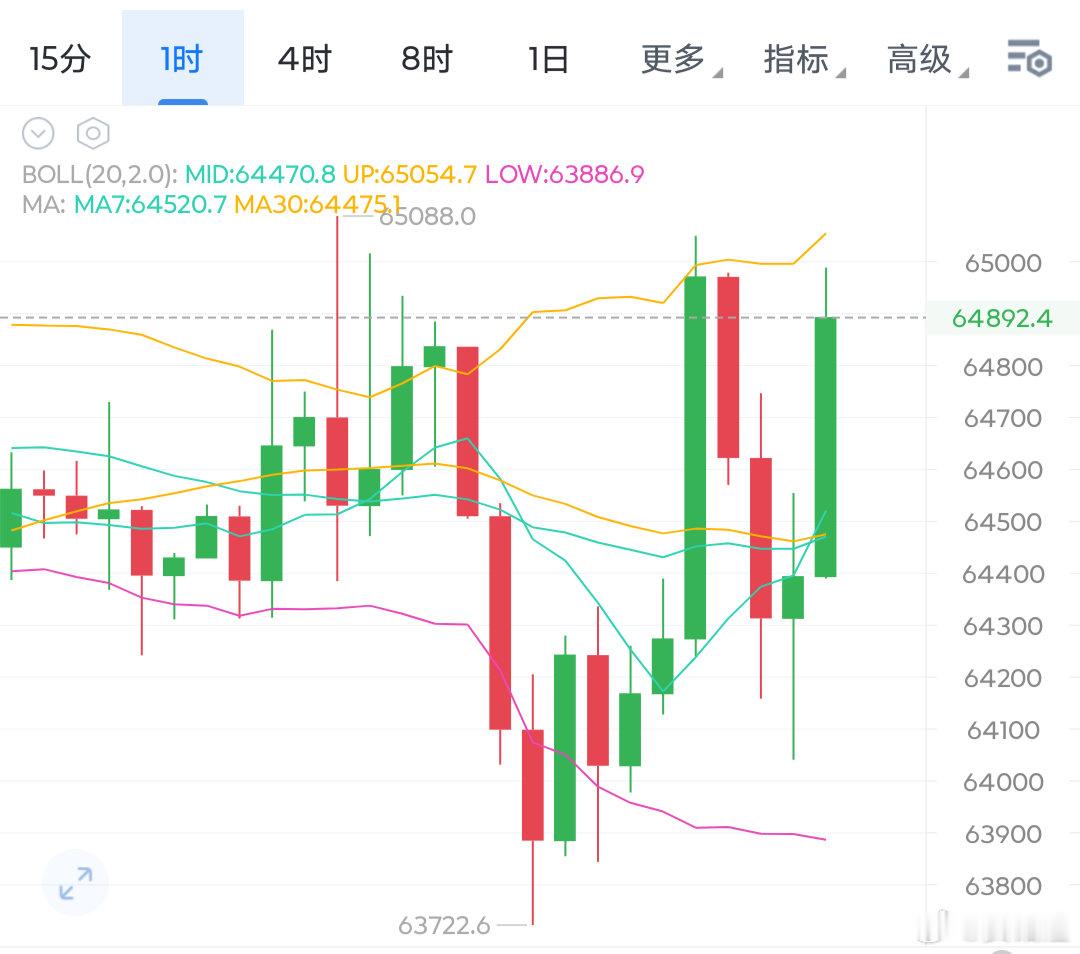1080x954 pixels.
Task: Click the current price tag 64892.4
Action: (1002, 318)
